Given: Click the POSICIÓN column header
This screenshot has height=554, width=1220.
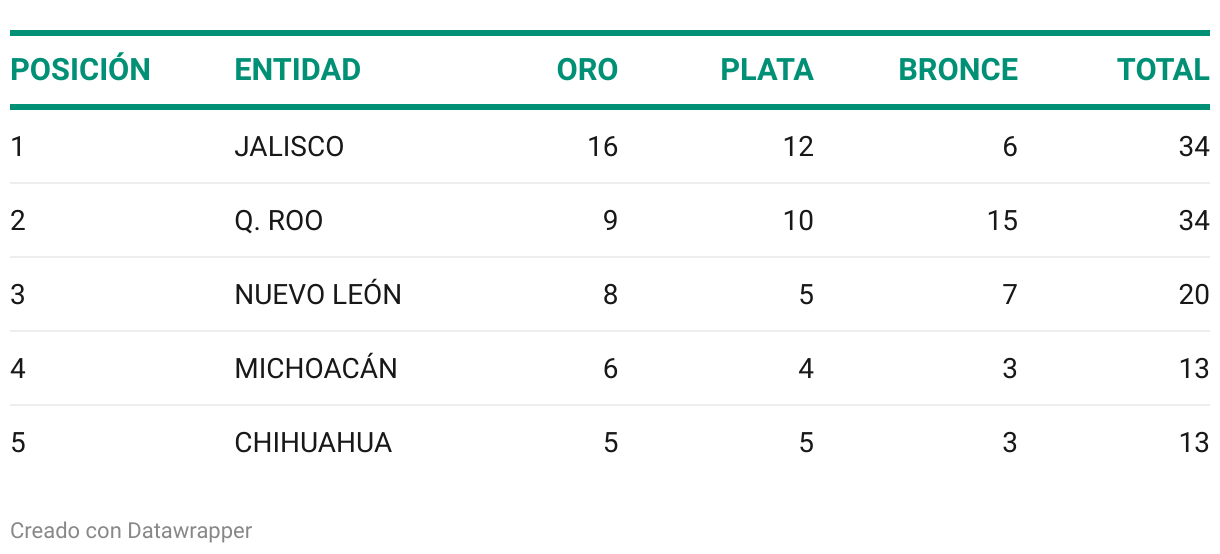Looking at the screenshot, I should (x=80, y=69).
